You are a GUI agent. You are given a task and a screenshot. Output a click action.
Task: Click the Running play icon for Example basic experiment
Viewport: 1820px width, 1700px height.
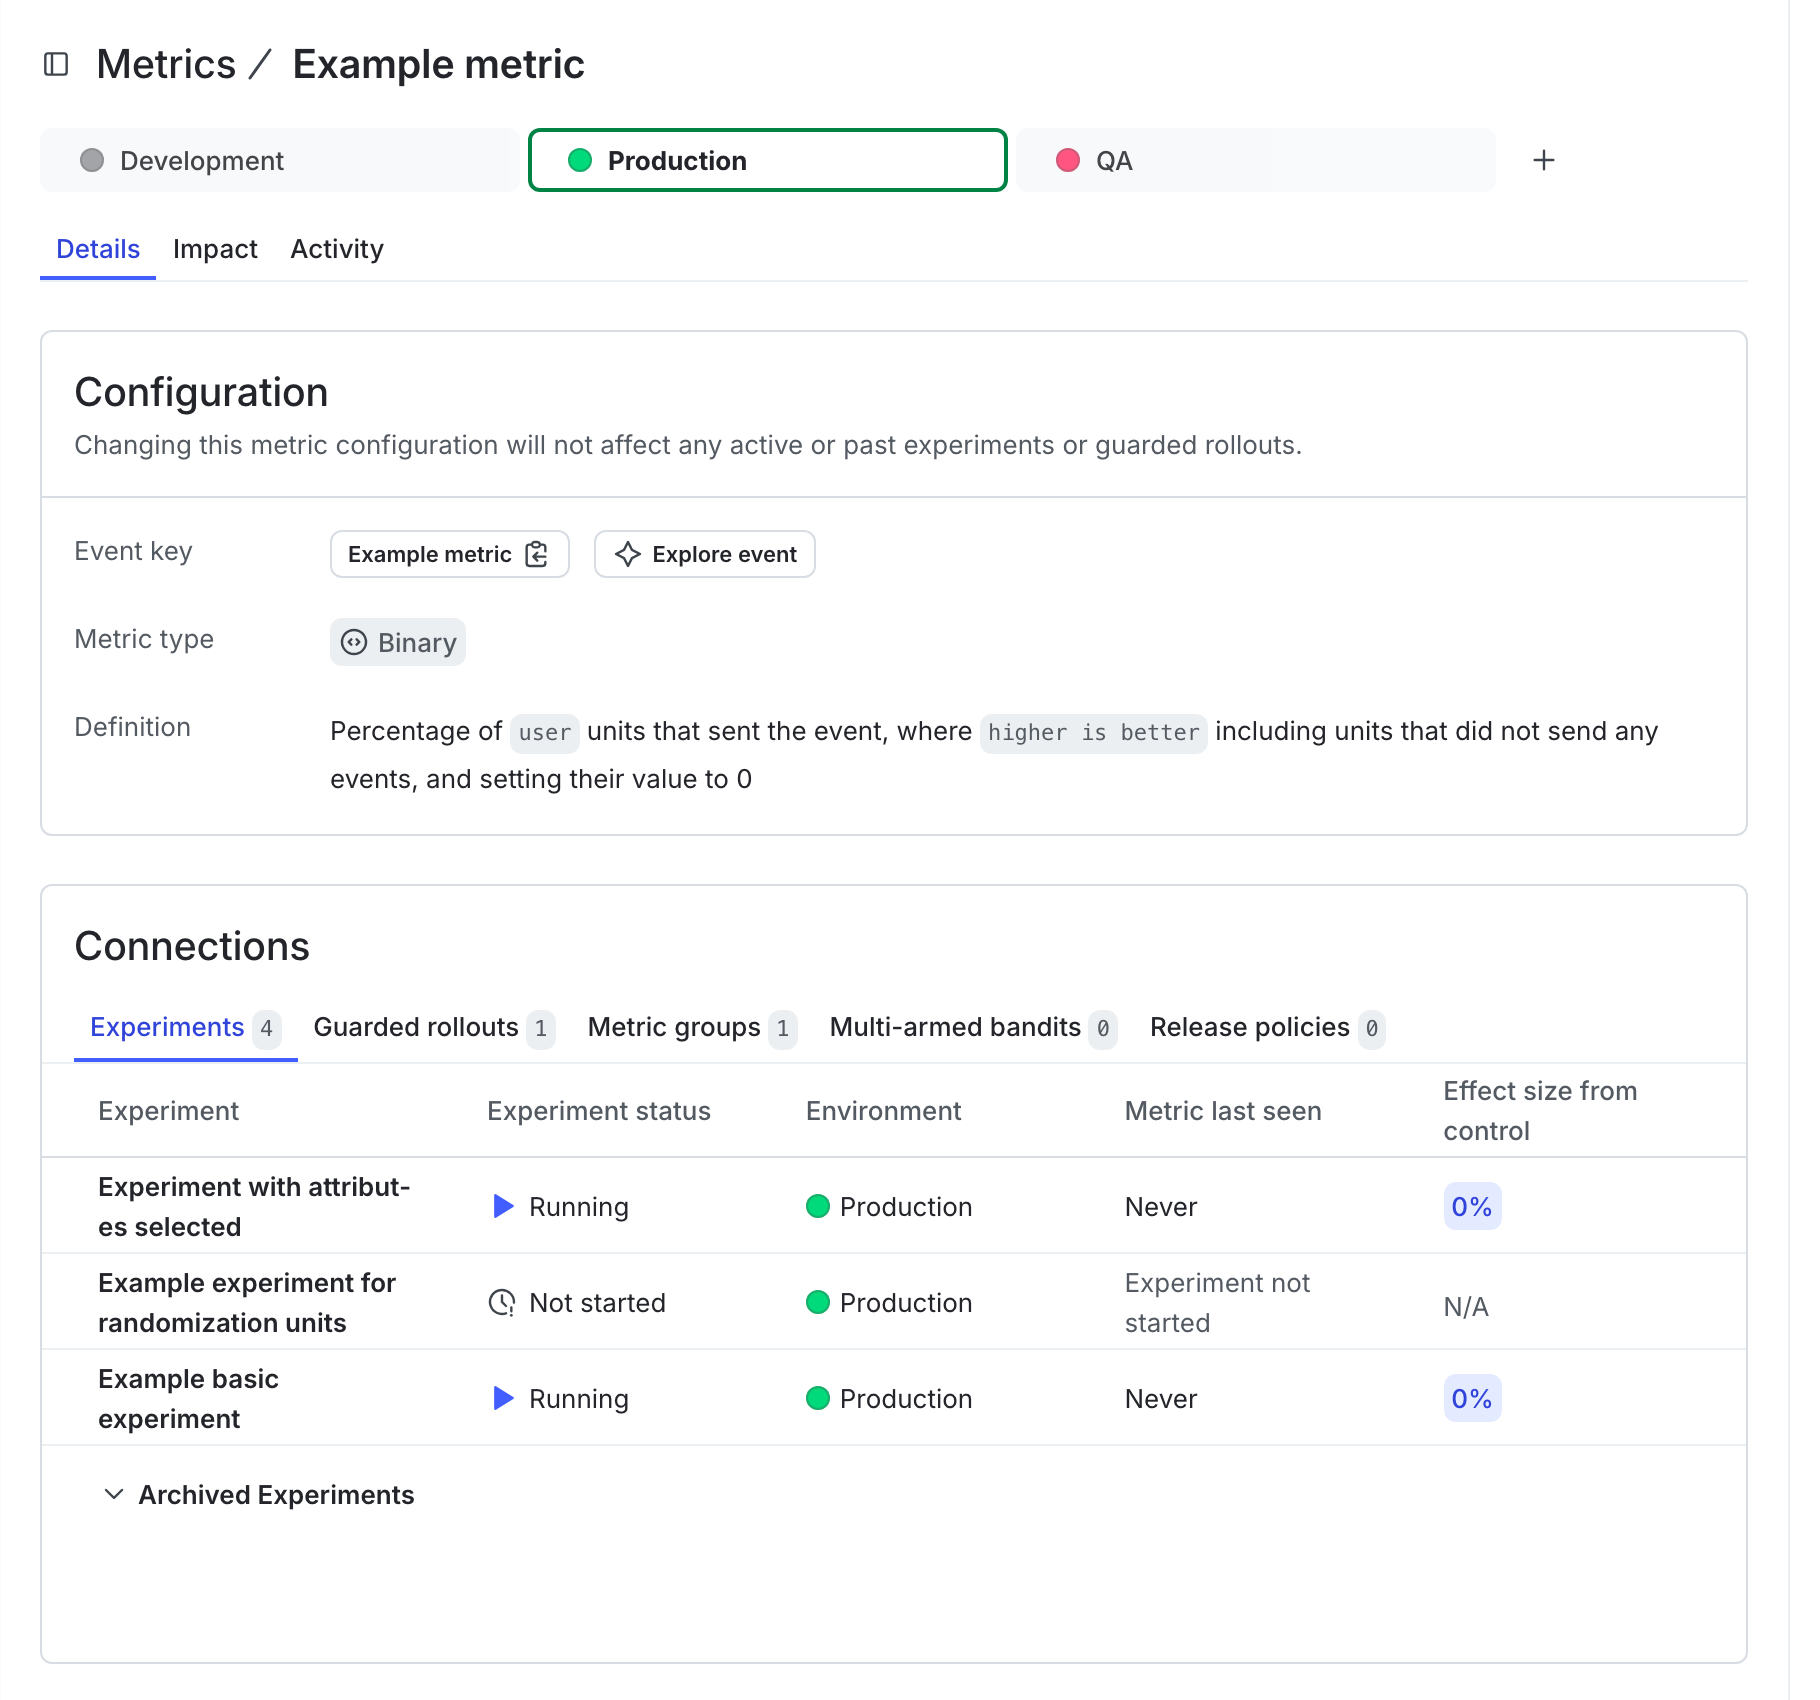(503, 1398)
